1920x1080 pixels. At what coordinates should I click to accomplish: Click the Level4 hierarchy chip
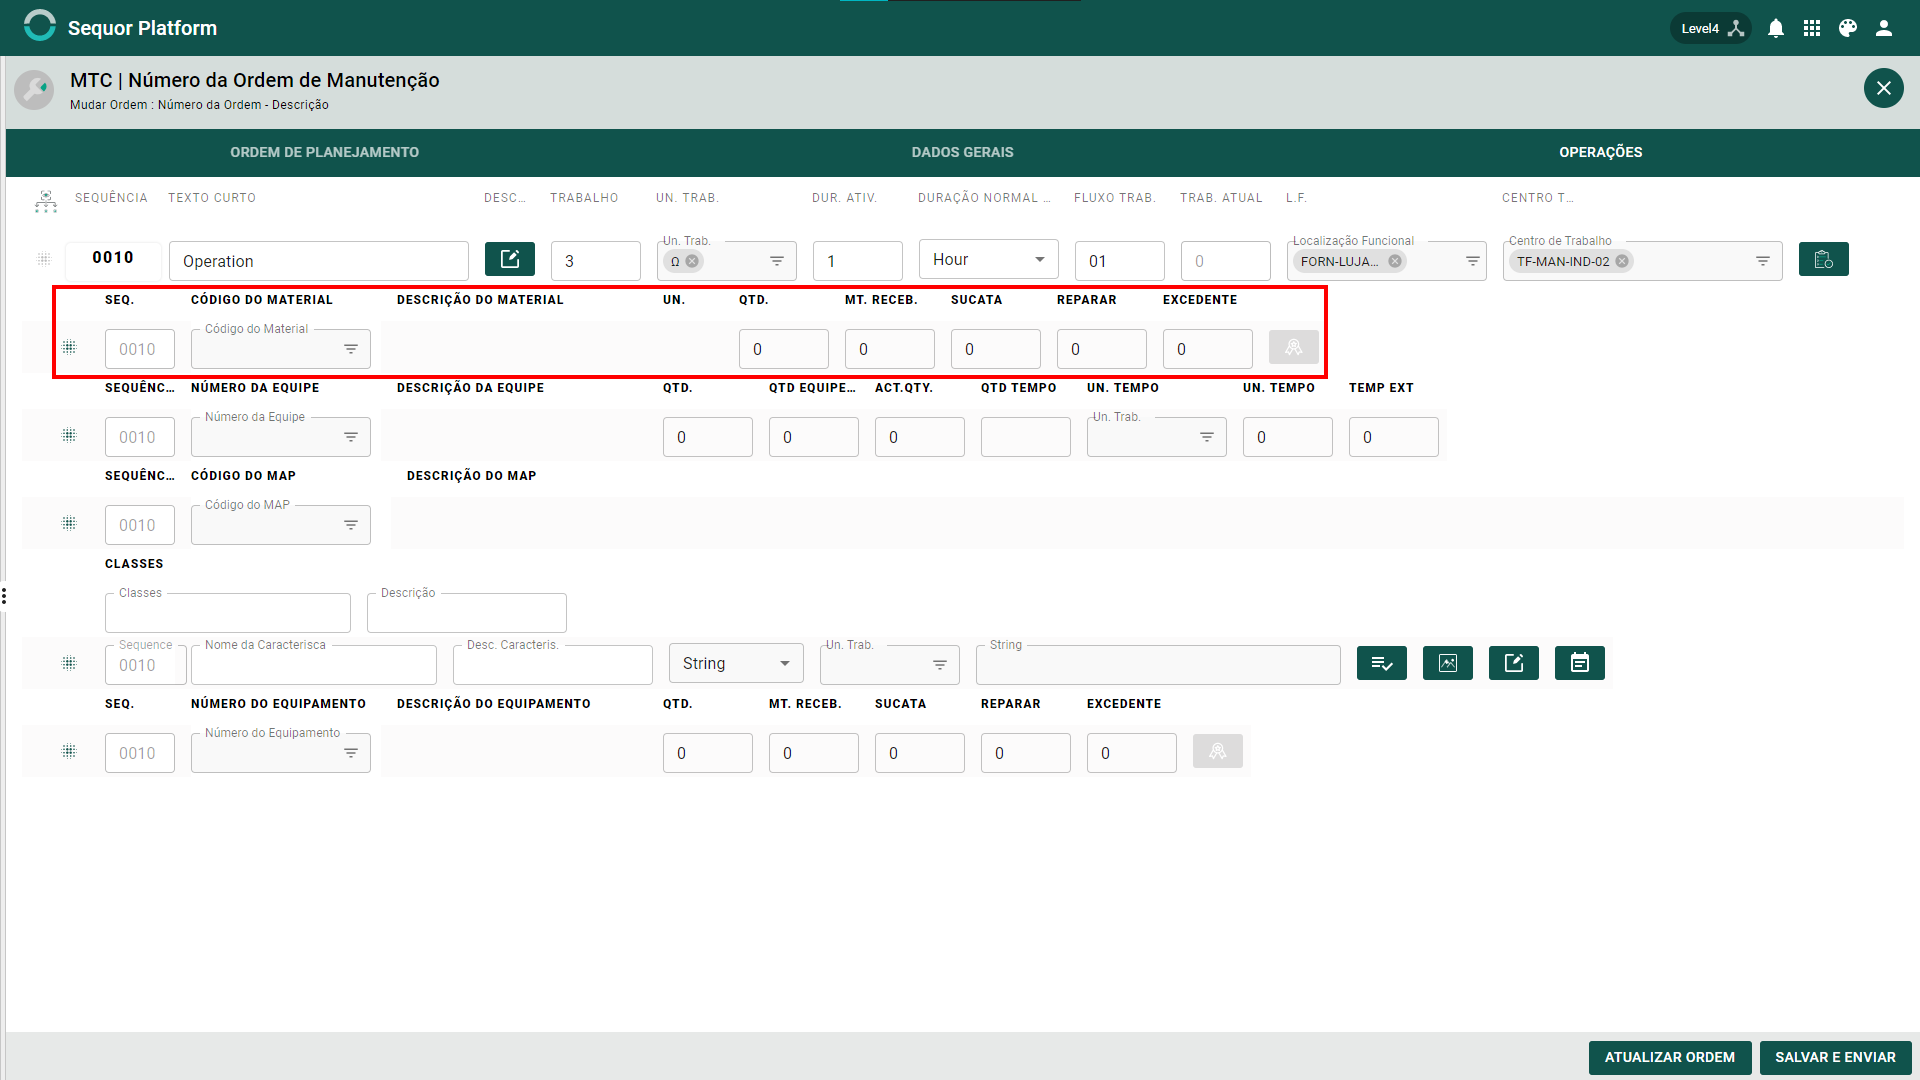pyautogui.click(x=1711, y=28)
